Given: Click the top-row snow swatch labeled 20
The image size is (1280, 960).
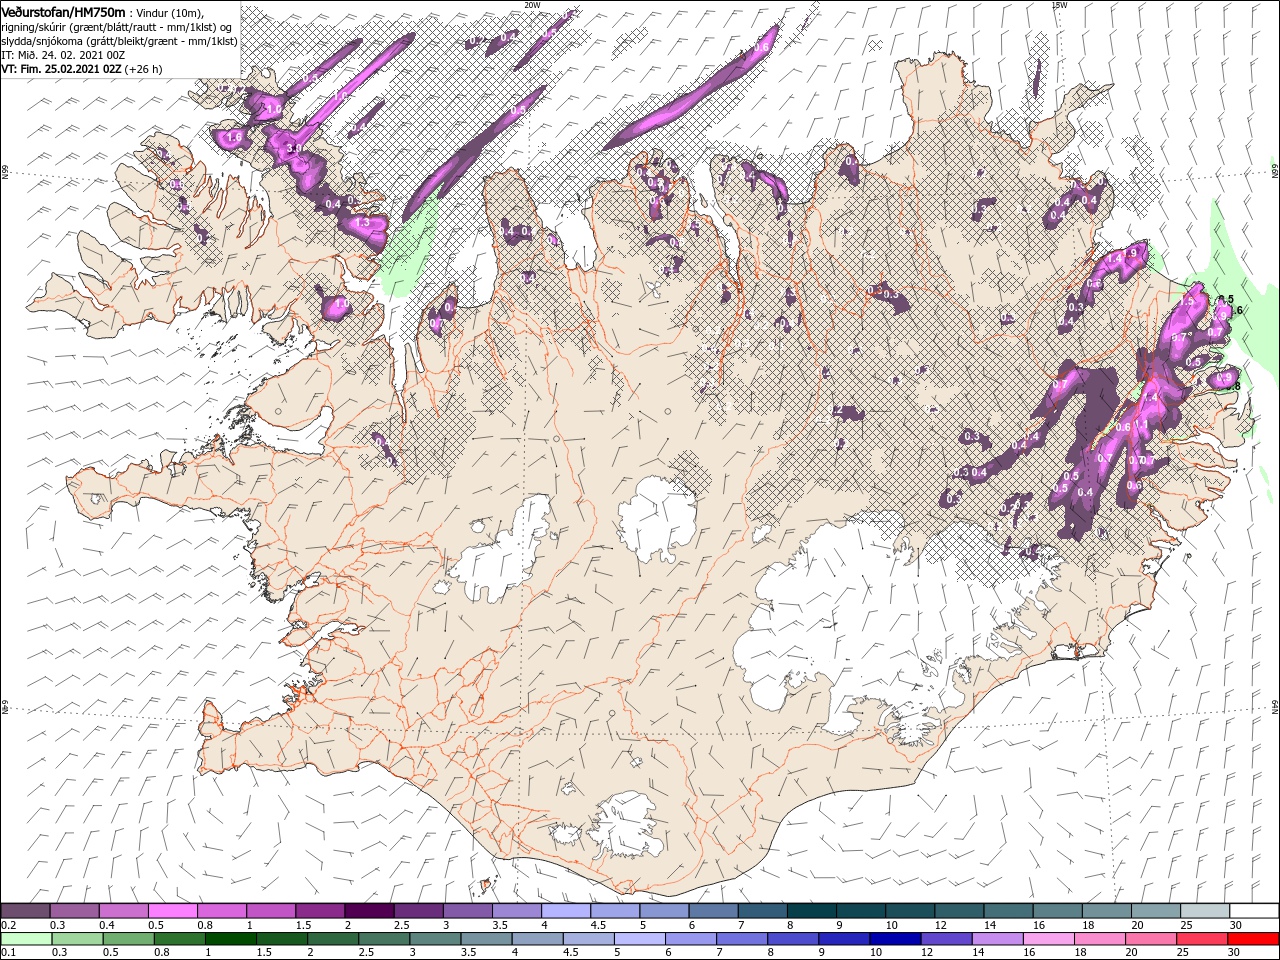Looking at the screenshot, I should click(1156, 911).
